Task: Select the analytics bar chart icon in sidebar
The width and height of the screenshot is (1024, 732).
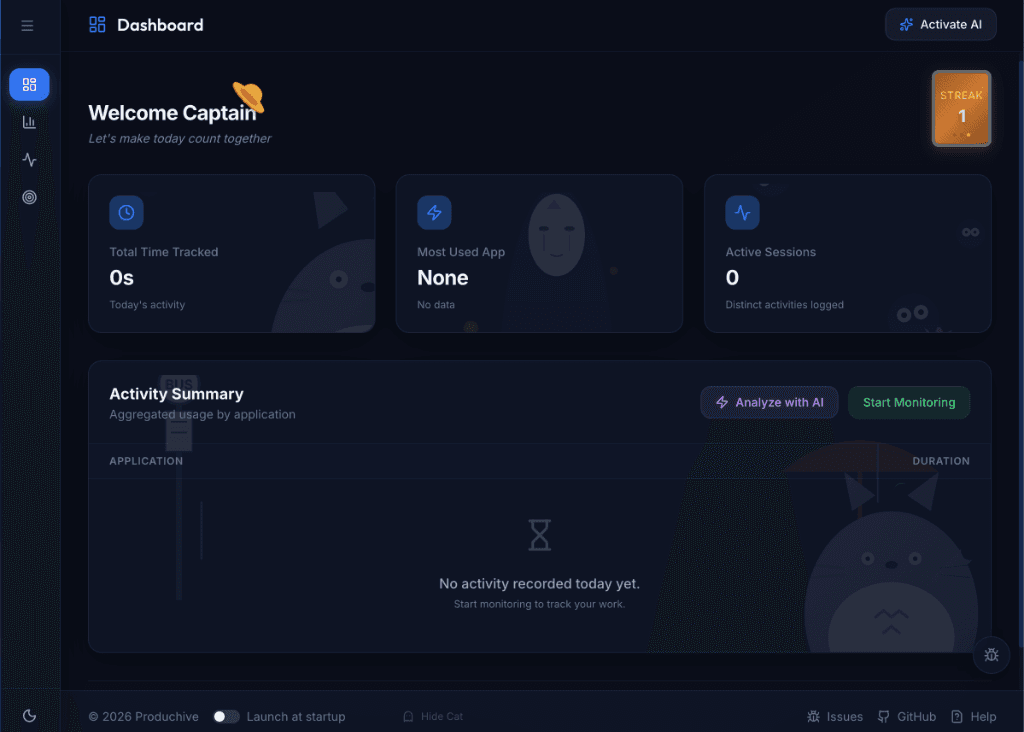Action: (29, 122)
